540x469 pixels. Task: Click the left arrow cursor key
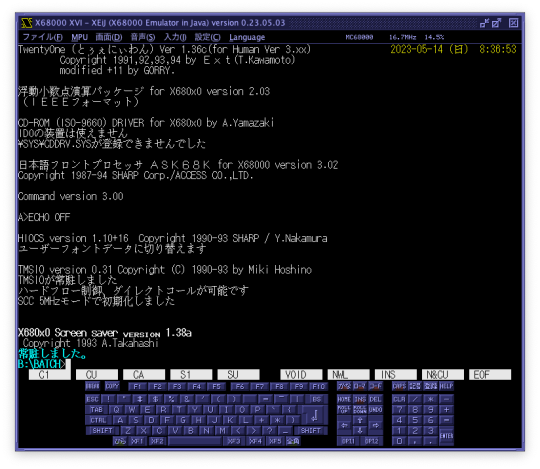pyautogui.click(x=344, y=426)
